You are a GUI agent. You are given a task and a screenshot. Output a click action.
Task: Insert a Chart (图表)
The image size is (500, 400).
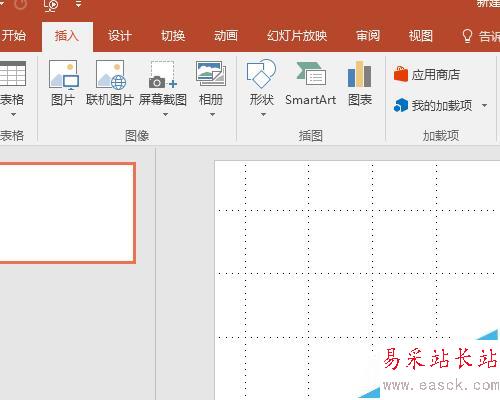click(359, 74)
